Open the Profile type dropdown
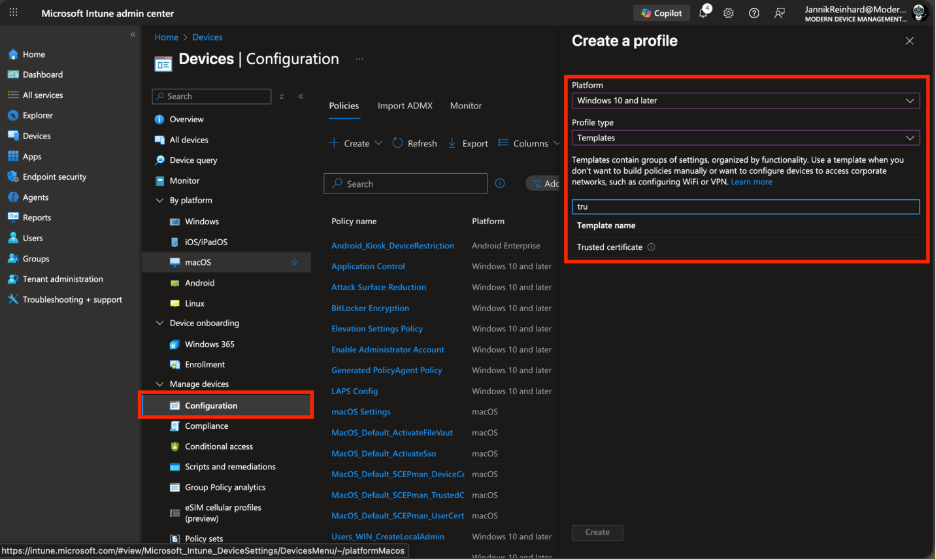 click(x=745, y=138)
